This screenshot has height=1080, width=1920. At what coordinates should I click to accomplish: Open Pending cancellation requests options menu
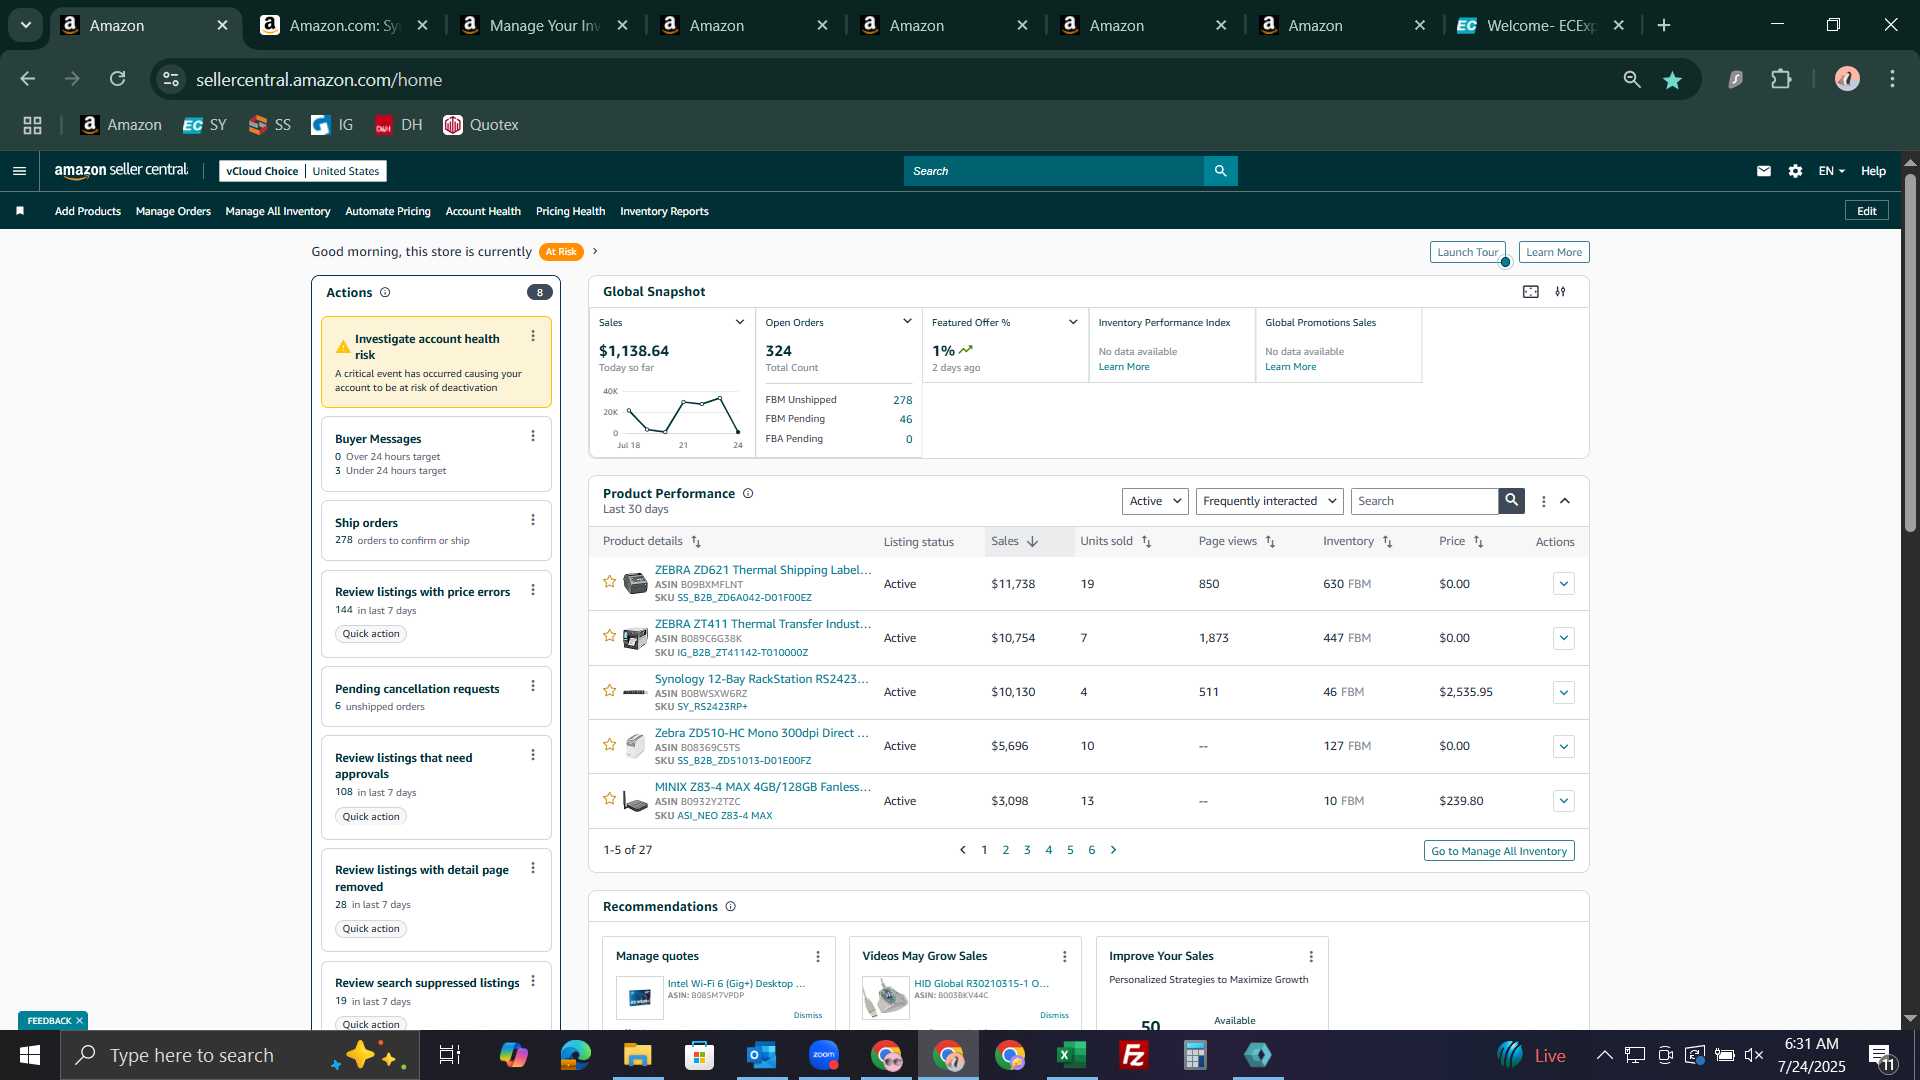tap(533, 686)
